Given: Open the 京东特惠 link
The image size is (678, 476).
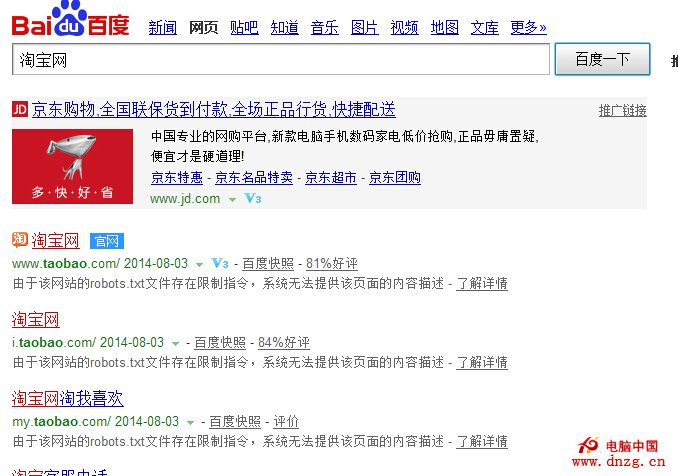Looking at the screenshot, I should coord(177,177).
